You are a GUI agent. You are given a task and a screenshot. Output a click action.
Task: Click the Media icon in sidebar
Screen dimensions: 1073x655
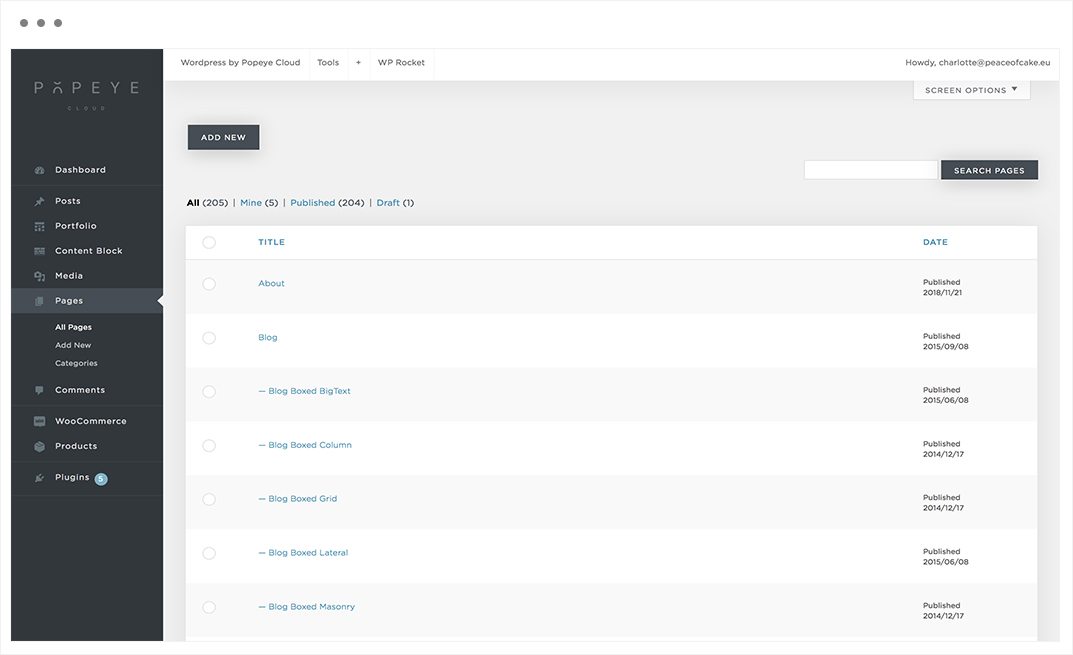coord(39,276)
